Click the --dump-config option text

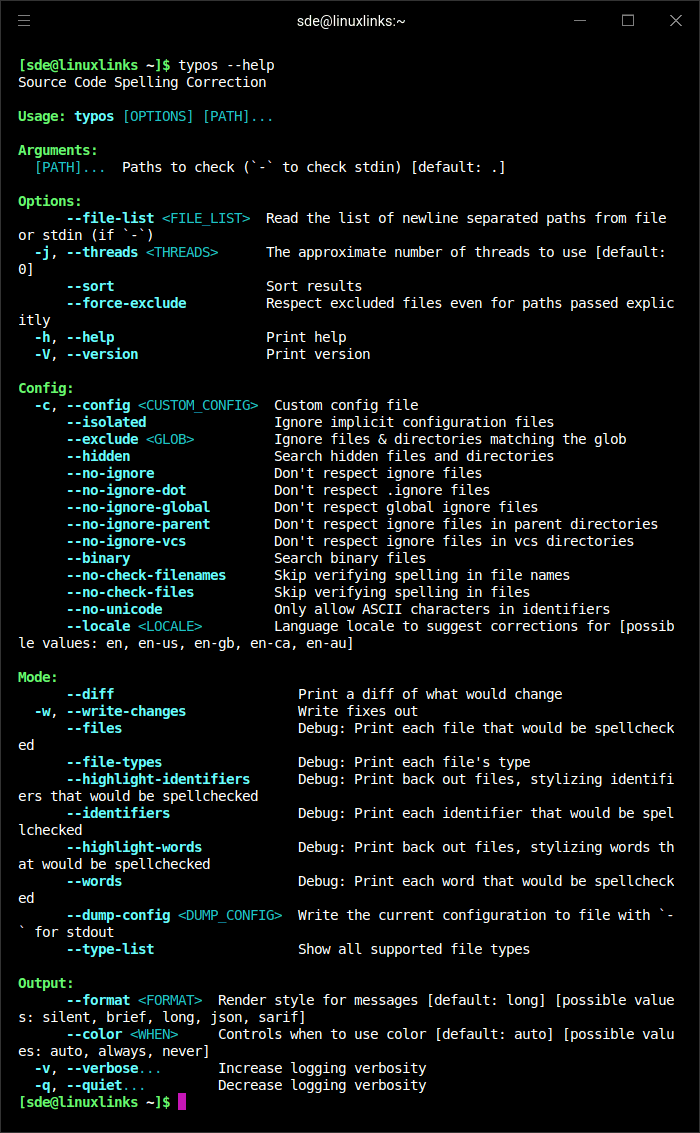[x=118, y=915]
